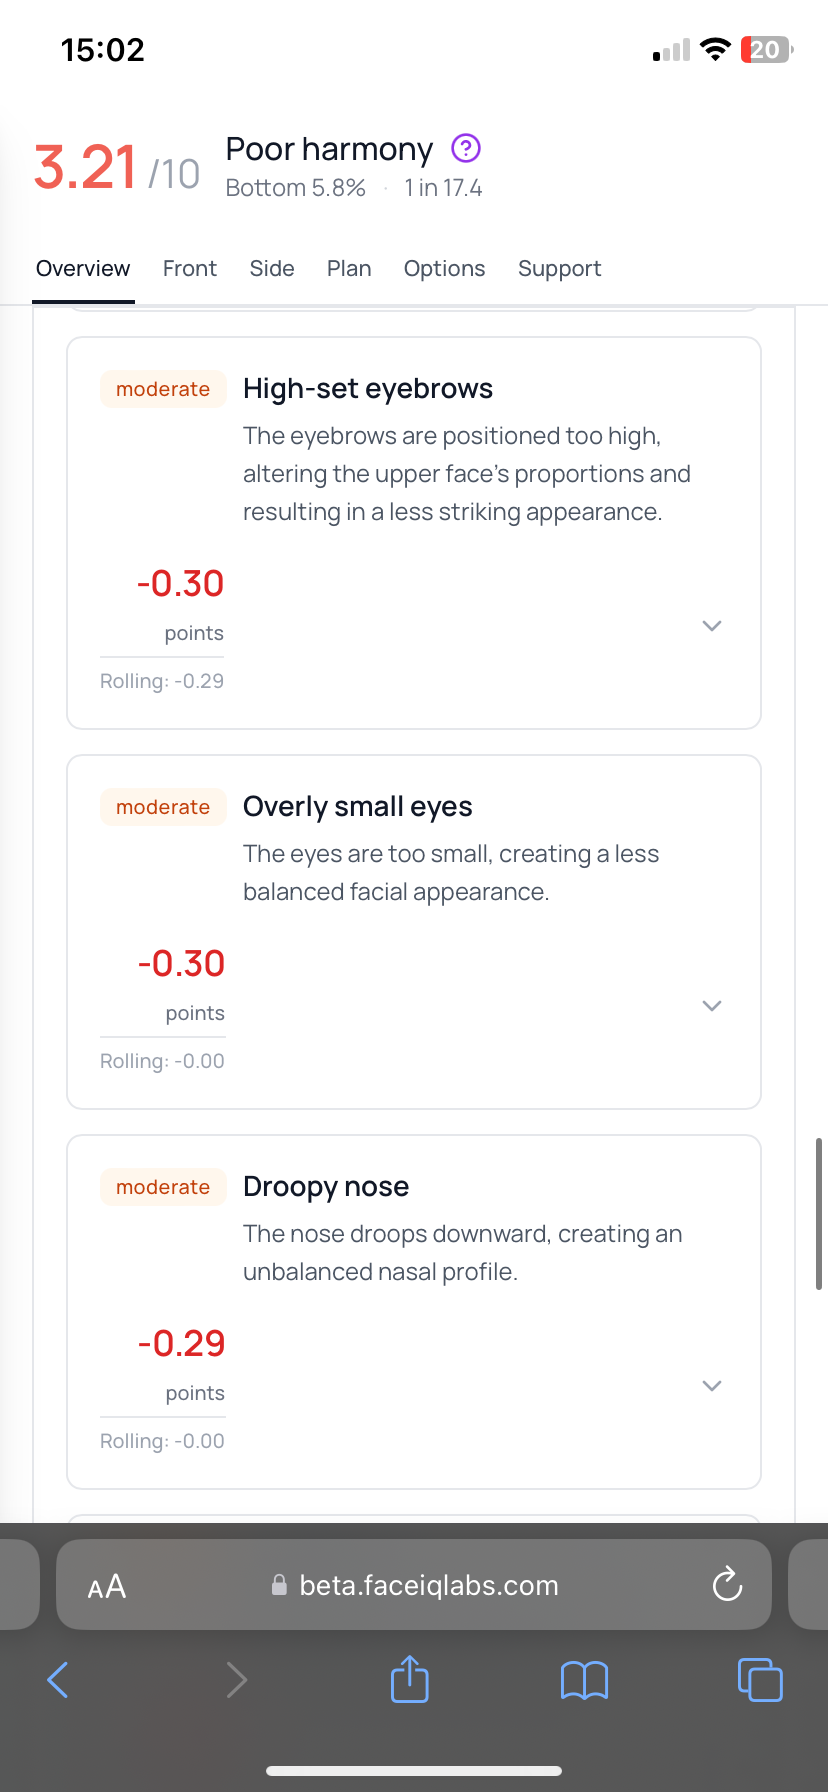
Task: Tap the beta.faceiqlabs.com address bar
Action: click(428, 1586)
